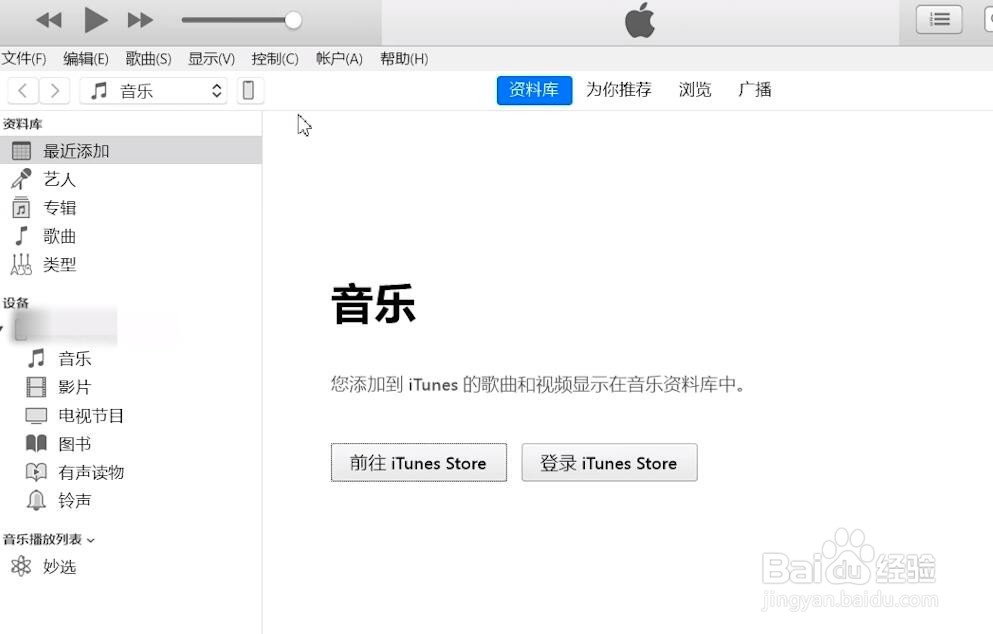Go back with the left arrow button
The image size is (993, 634).
click(x=23, y=91)
